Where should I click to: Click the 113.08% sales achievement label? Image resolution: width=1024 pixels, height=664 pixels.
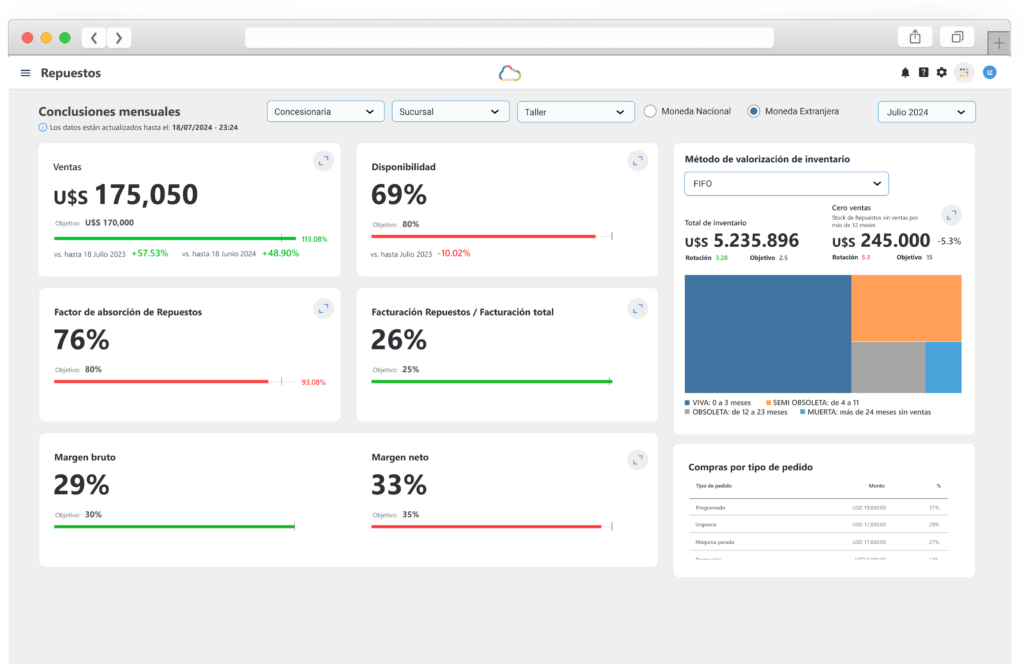pos(314,239)
